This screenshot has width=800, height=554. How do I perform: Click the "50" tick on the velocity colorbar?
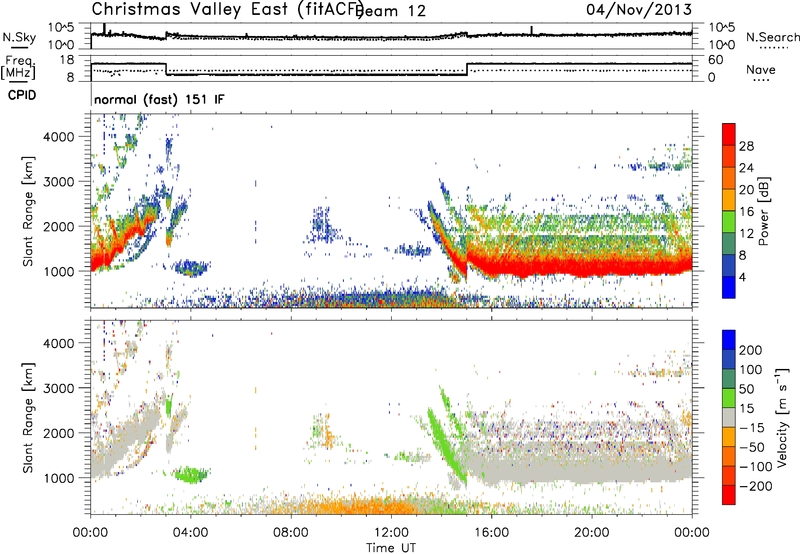(x=746, y=389)
